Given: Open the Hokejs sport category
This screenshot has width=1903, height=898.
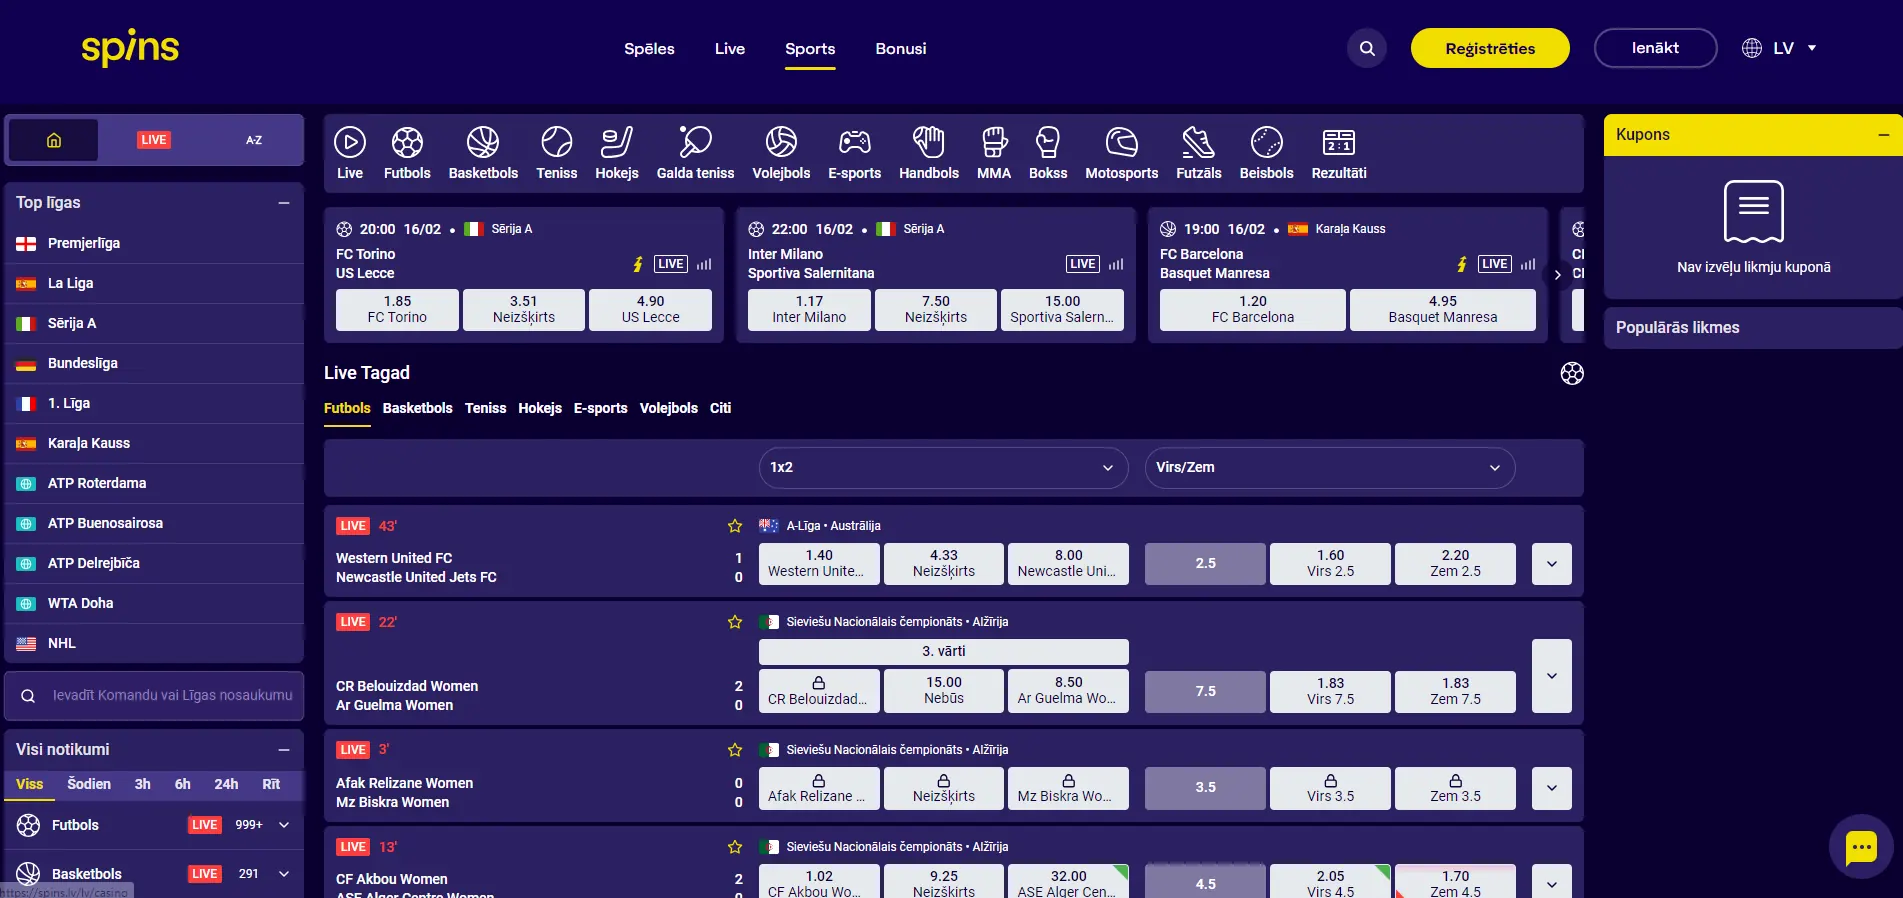Looking at the screenshot, I should (x=616, y=153).
